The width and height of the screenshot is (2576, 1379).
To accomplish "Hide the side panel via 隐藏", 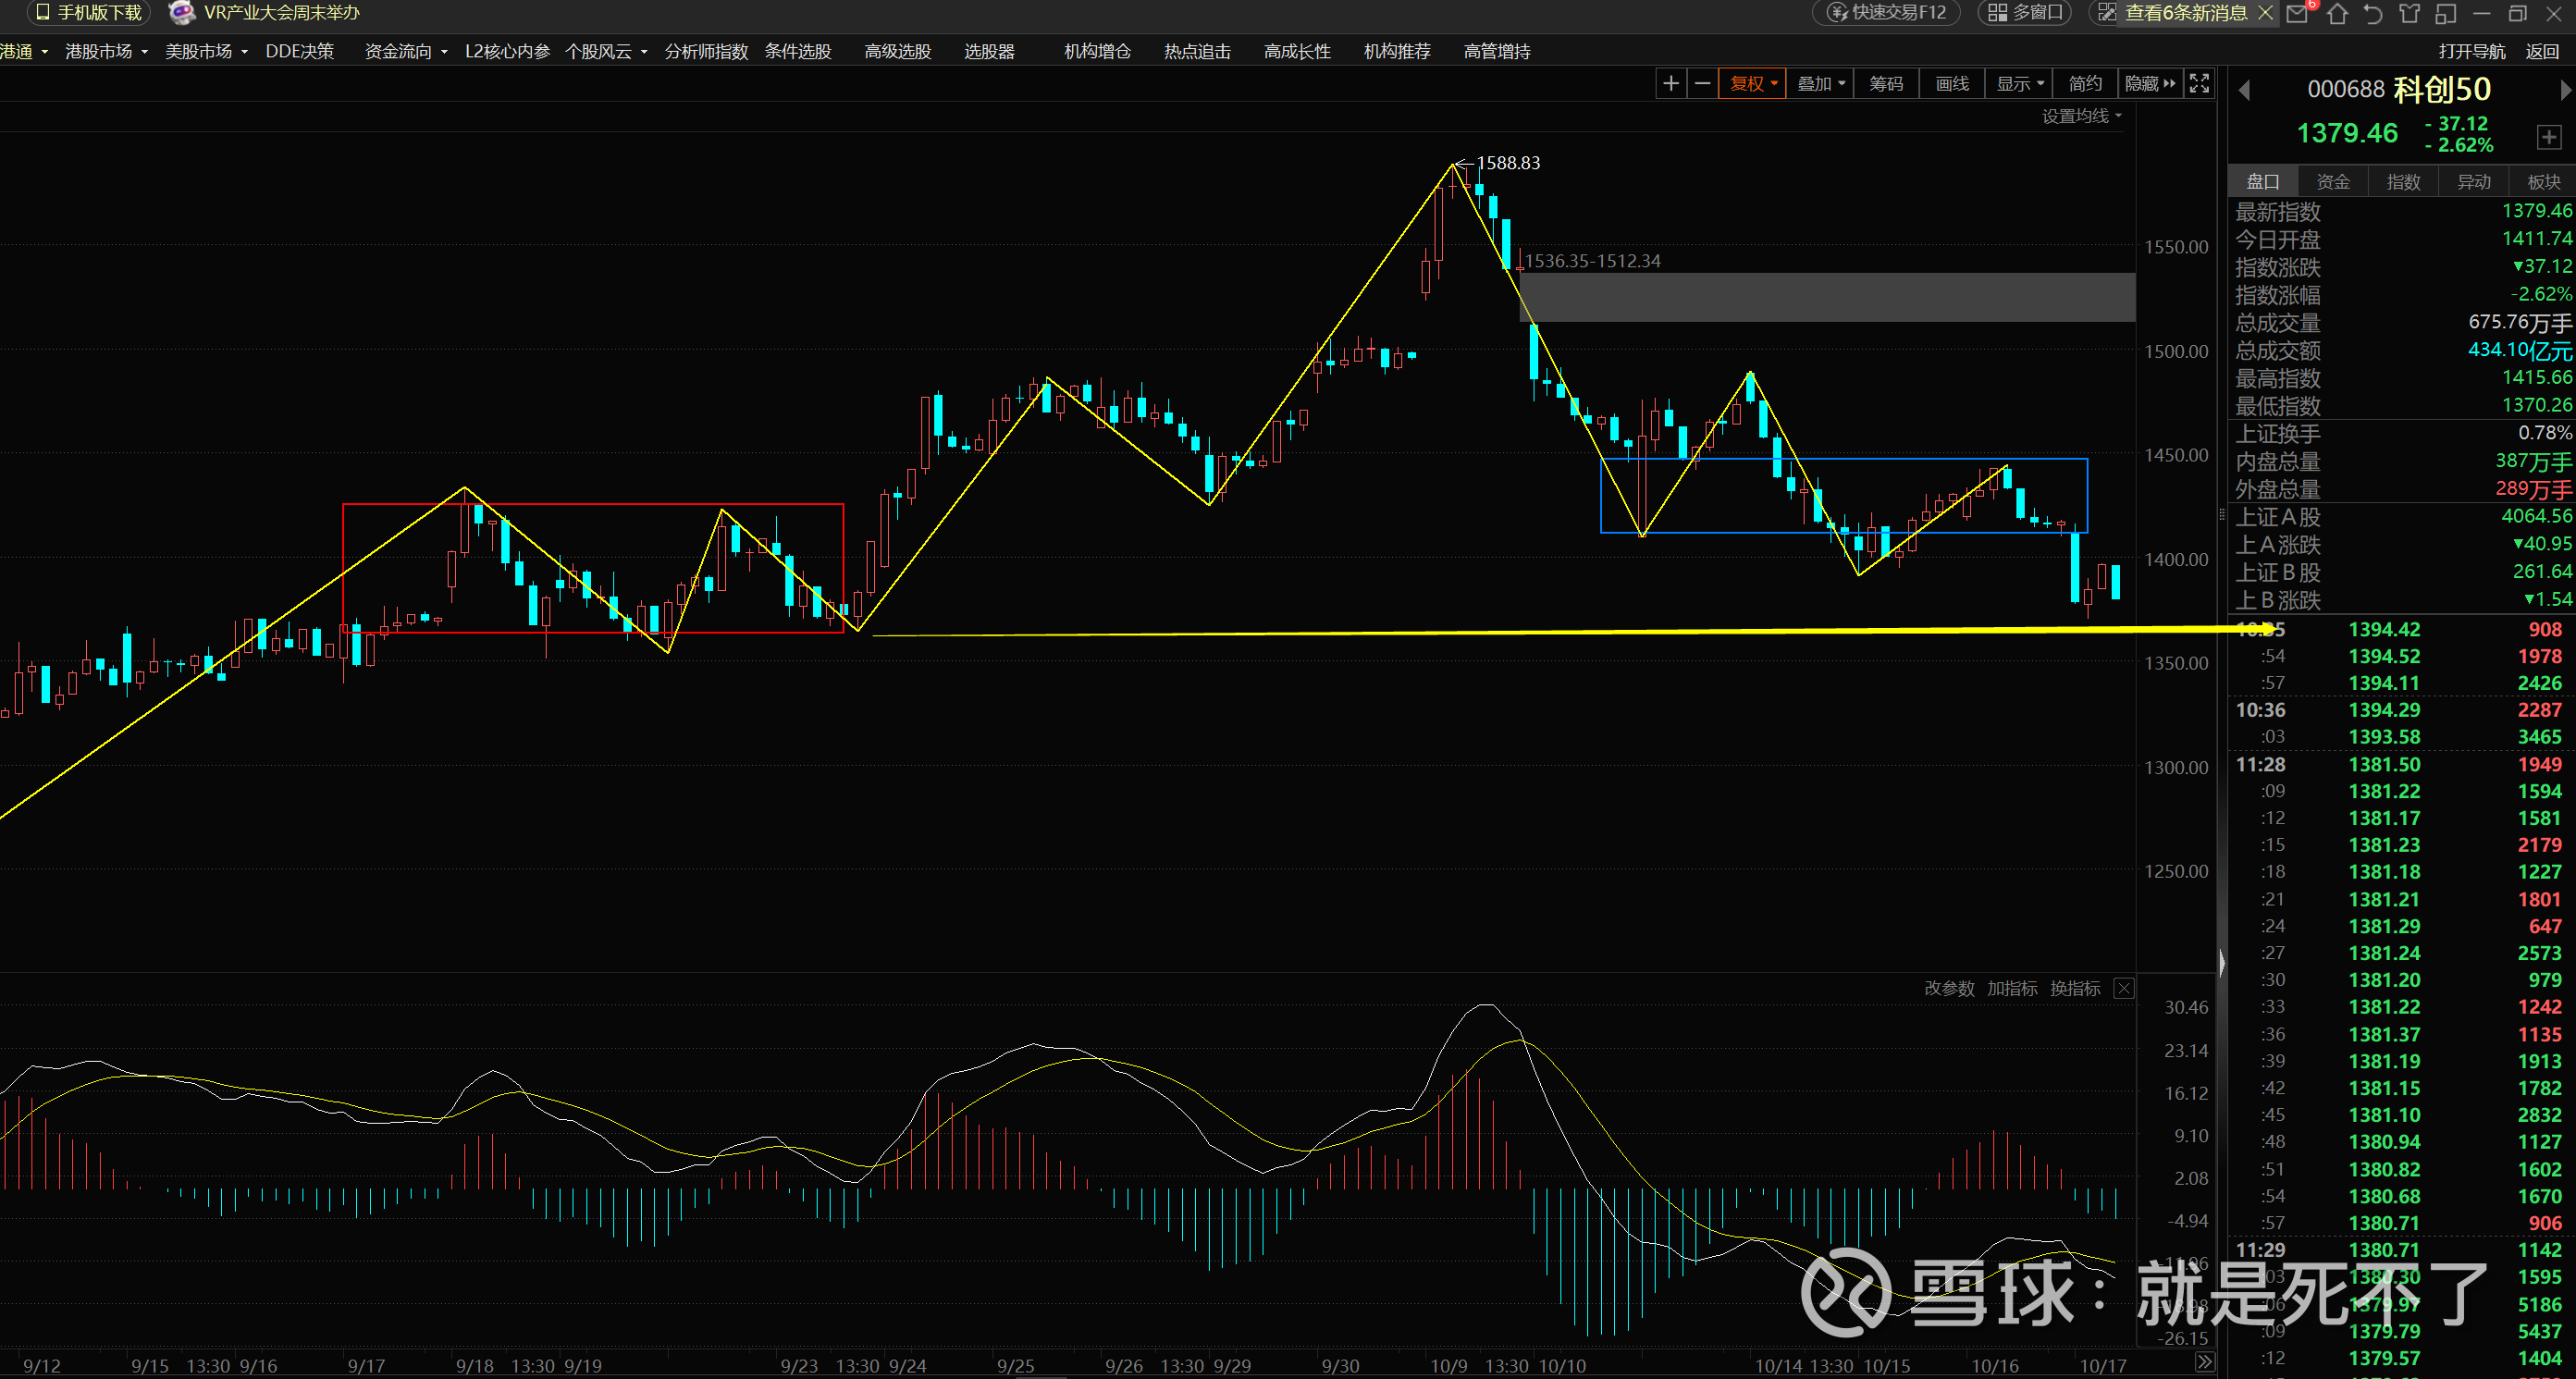I will (2149, 84).
